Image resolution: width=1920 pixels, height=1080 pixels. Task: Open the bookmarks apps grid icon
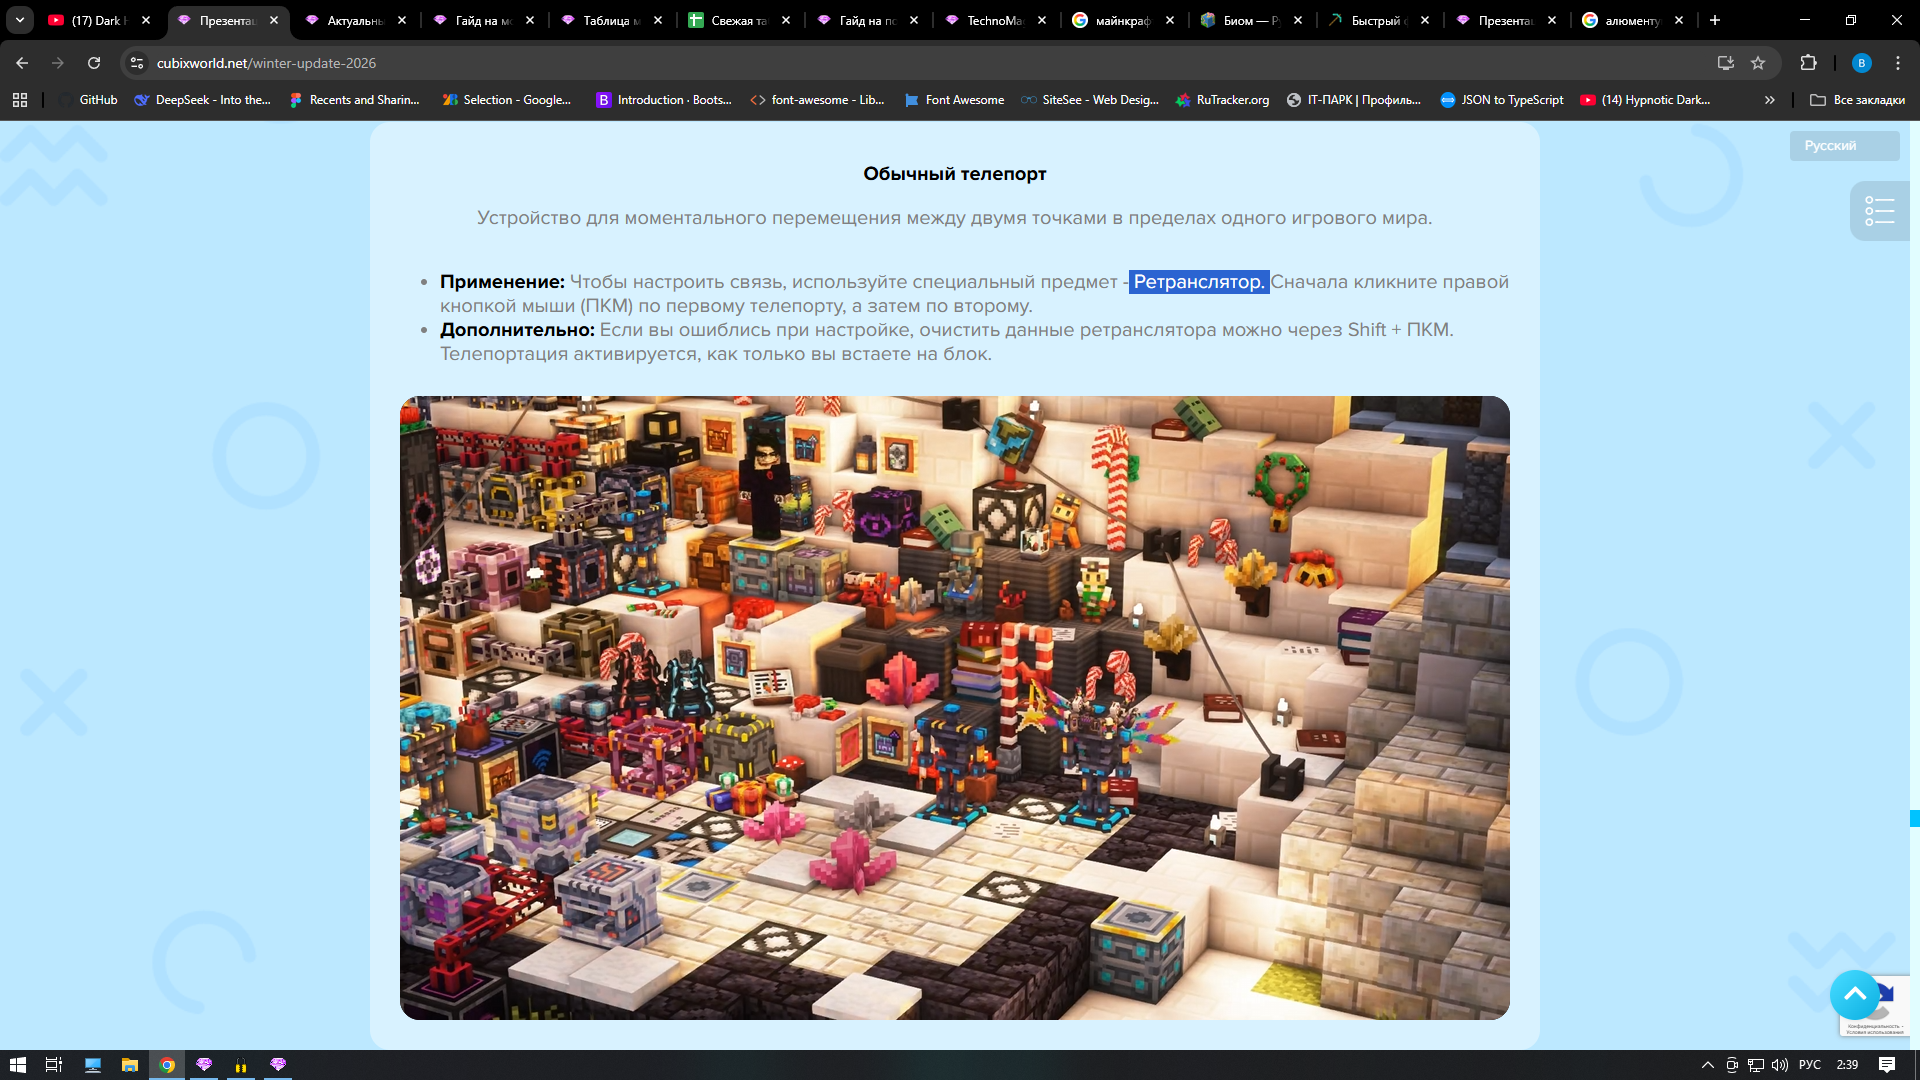pyautogui.click(x=20, y=100)
